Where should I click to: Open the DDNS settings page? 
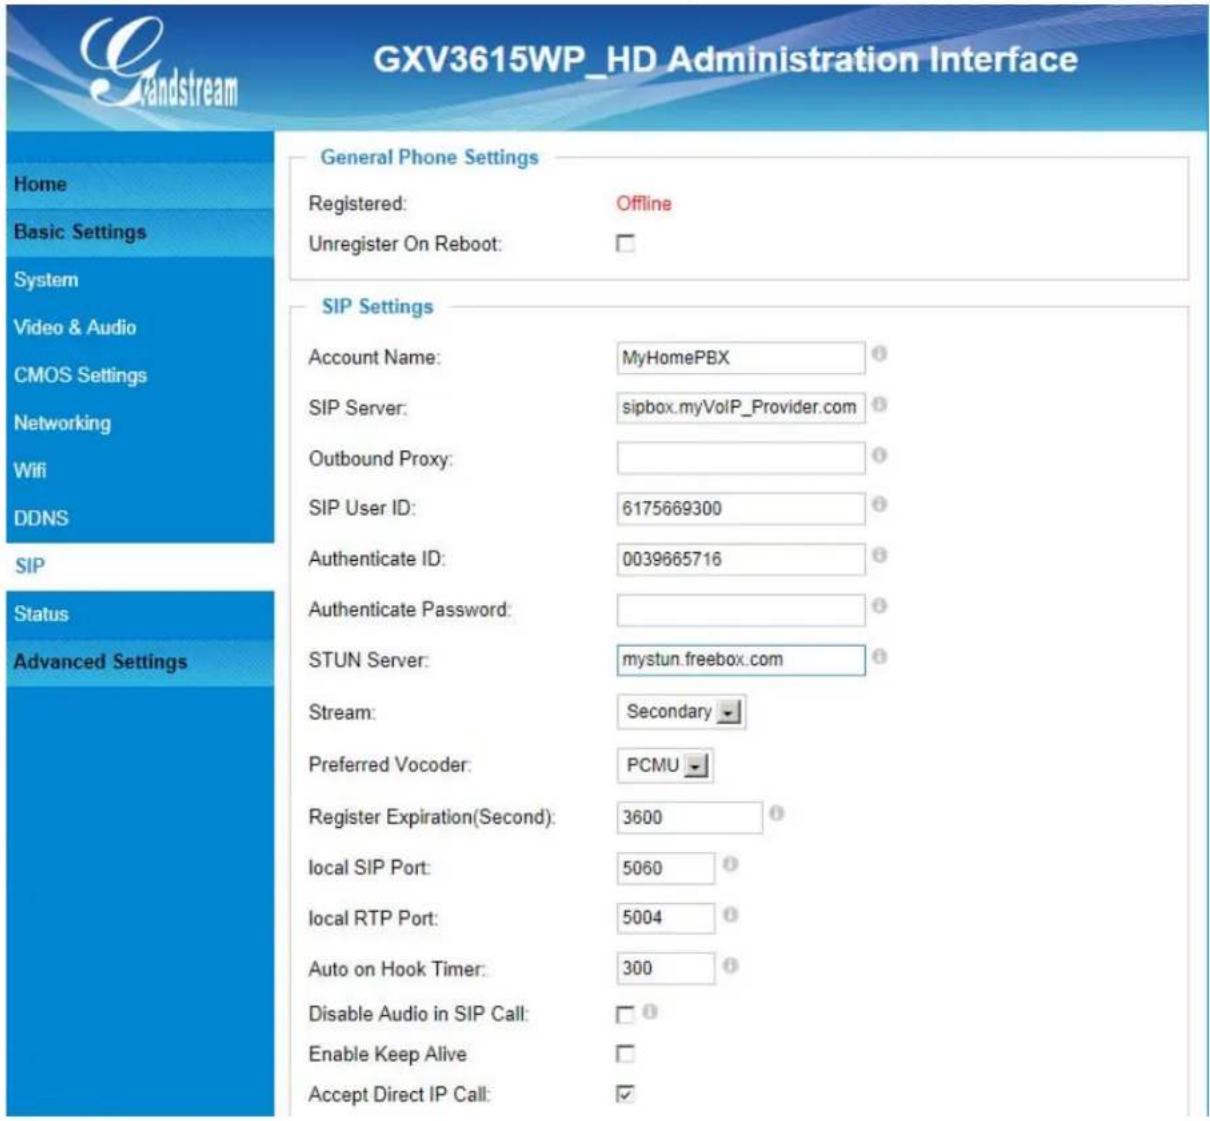click(x=140, y=518)
